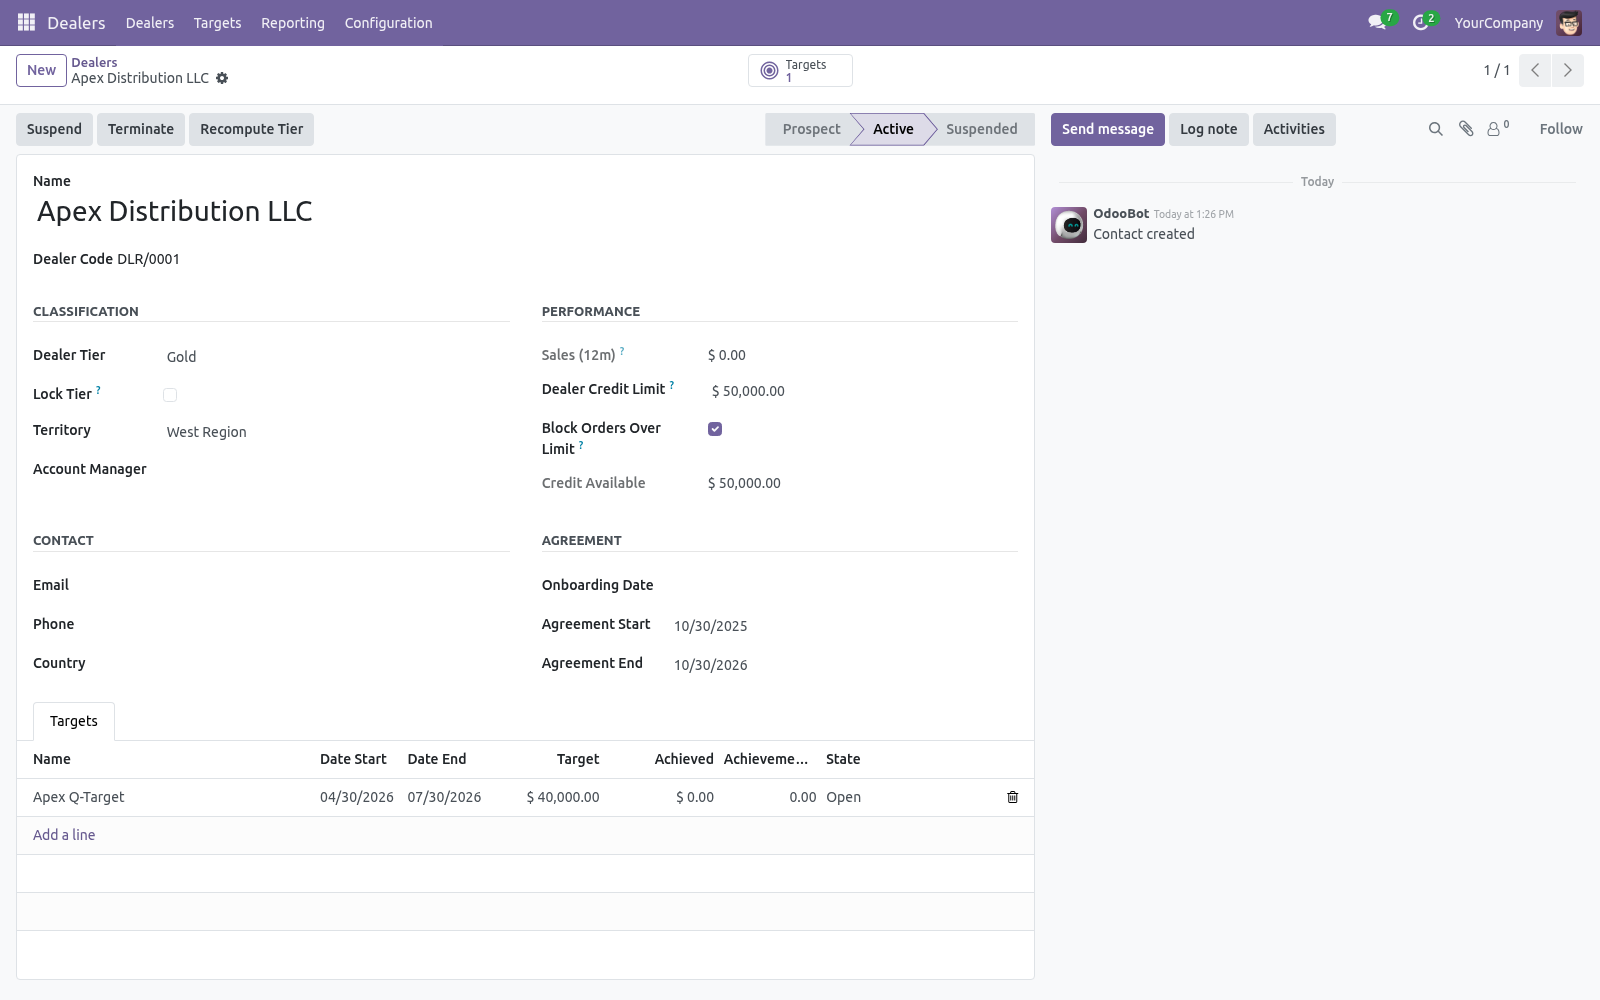
Task: Attach files with paperclip icon
Action: pyautogui.click(x=1466, y=129)
